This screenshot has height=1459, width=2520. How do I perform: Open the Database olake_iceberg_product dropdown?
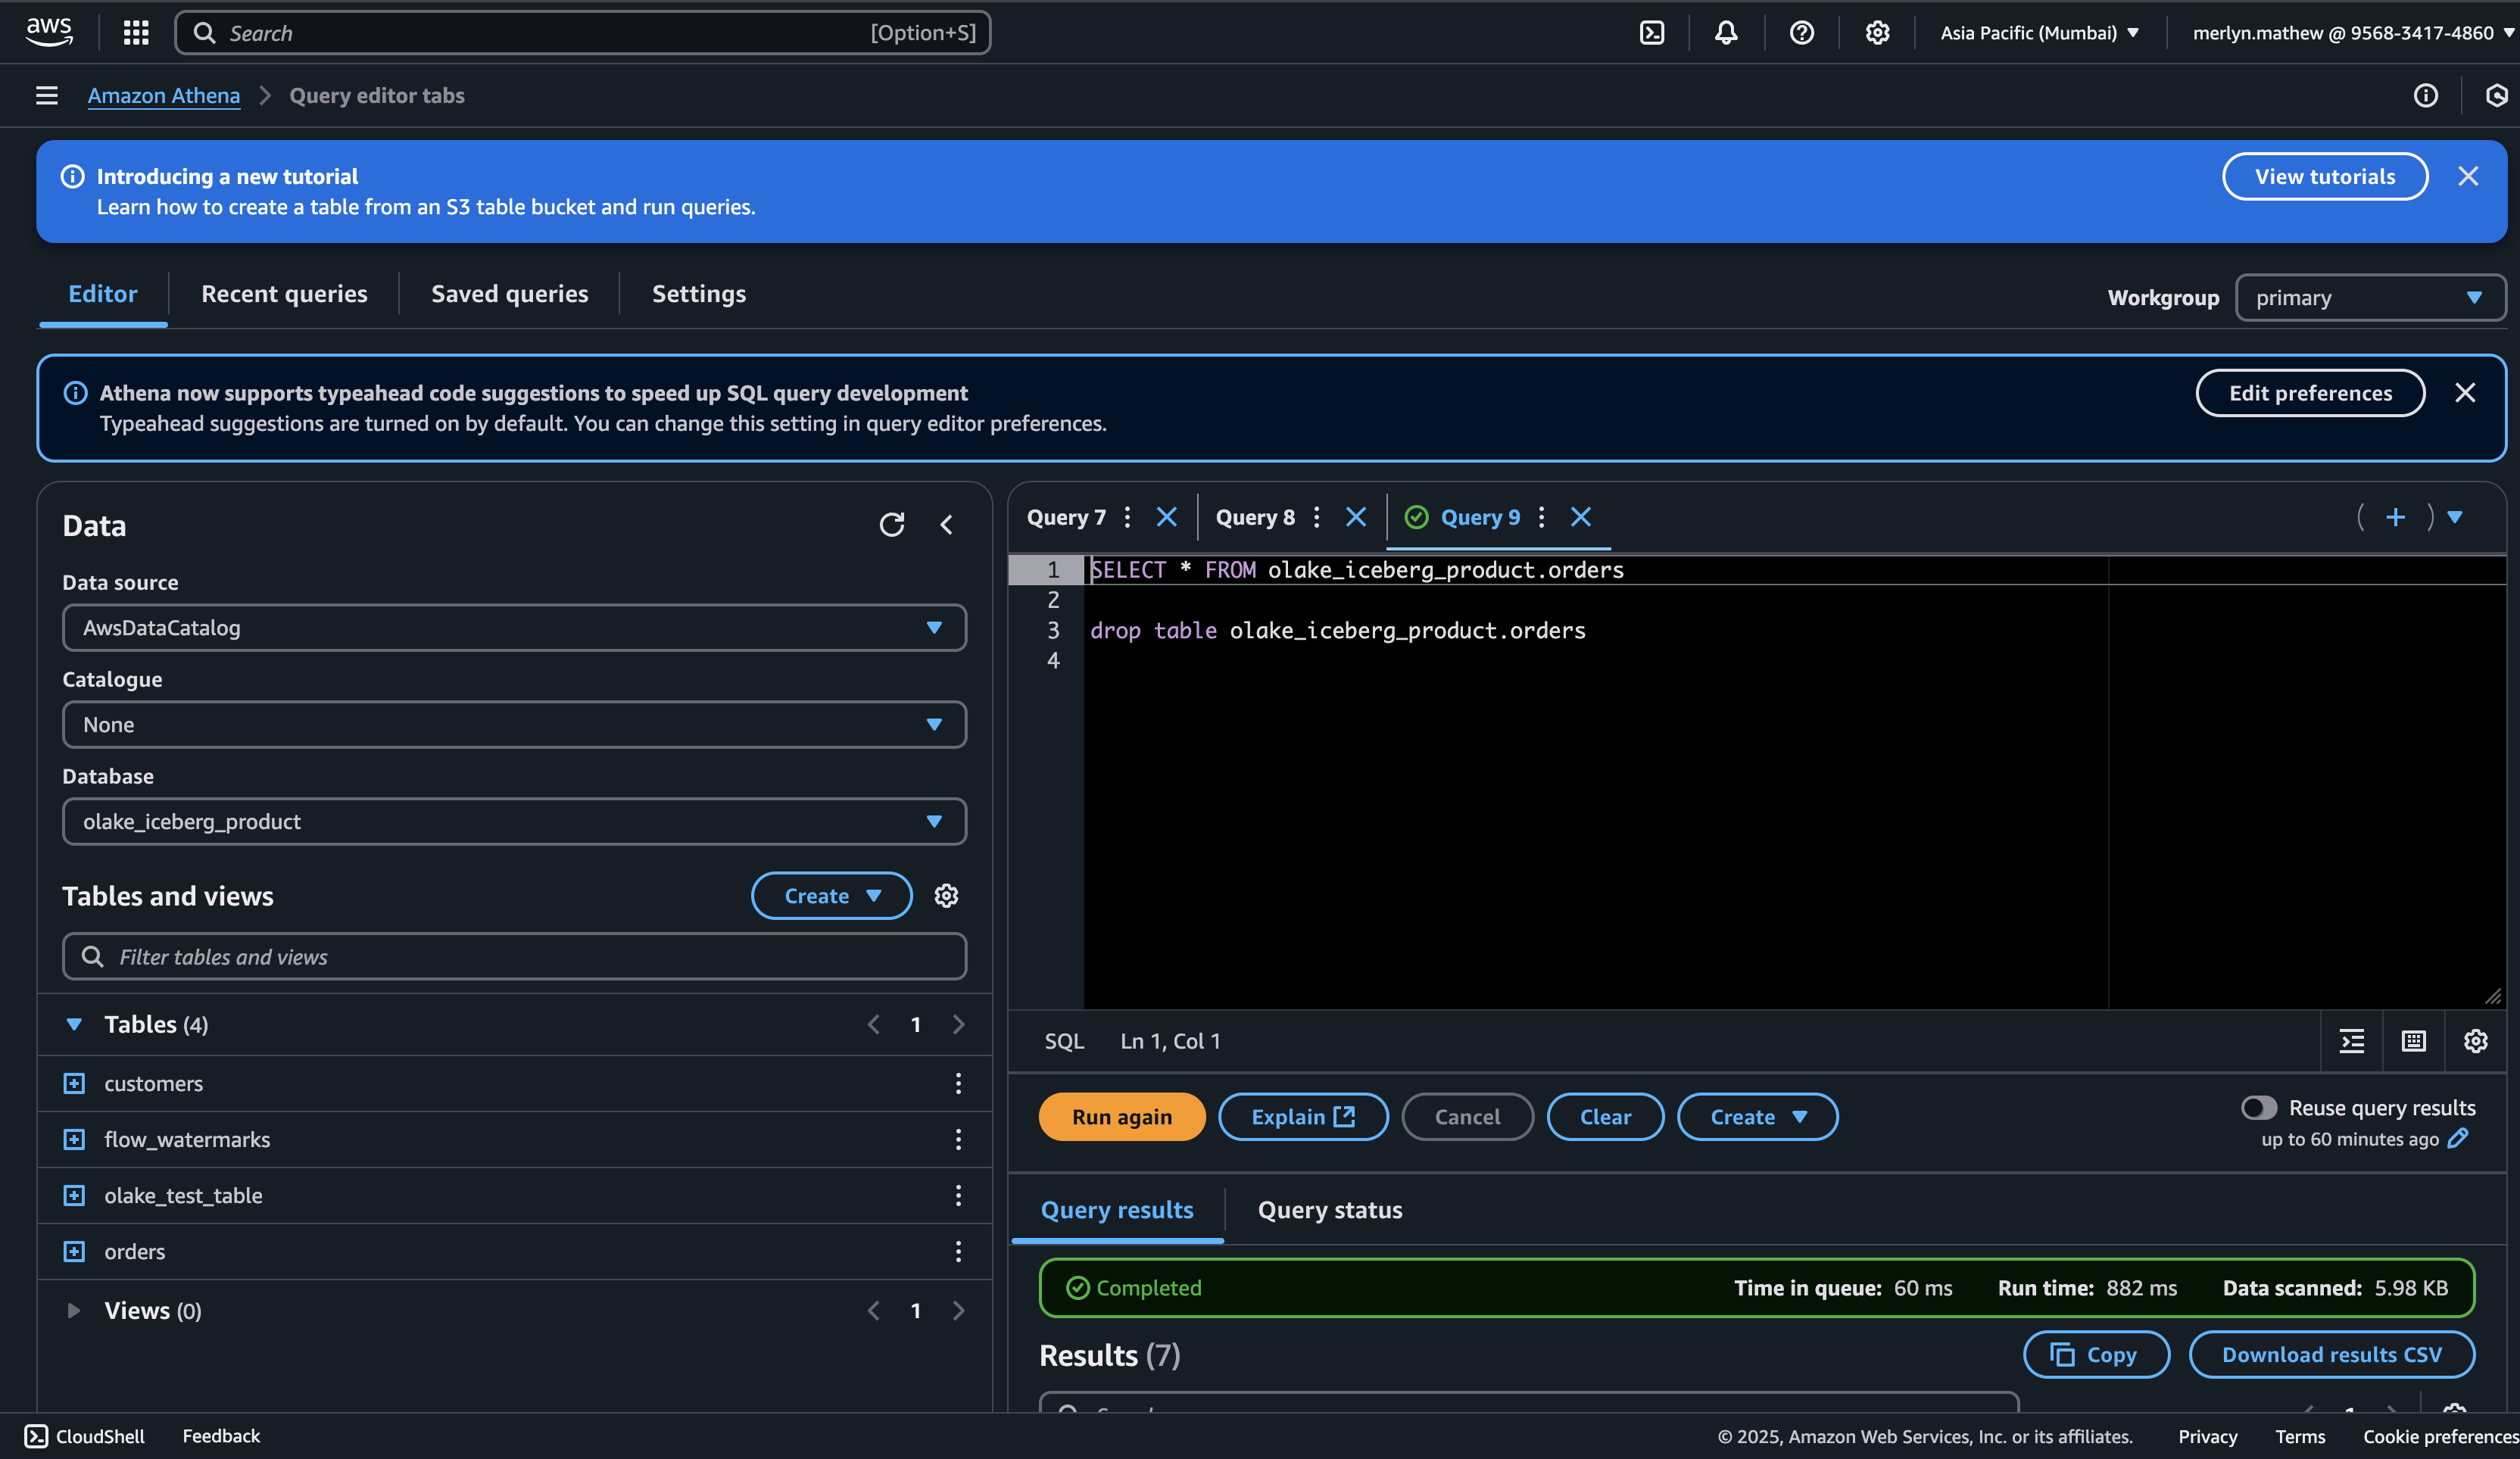(x=514, y=822)
